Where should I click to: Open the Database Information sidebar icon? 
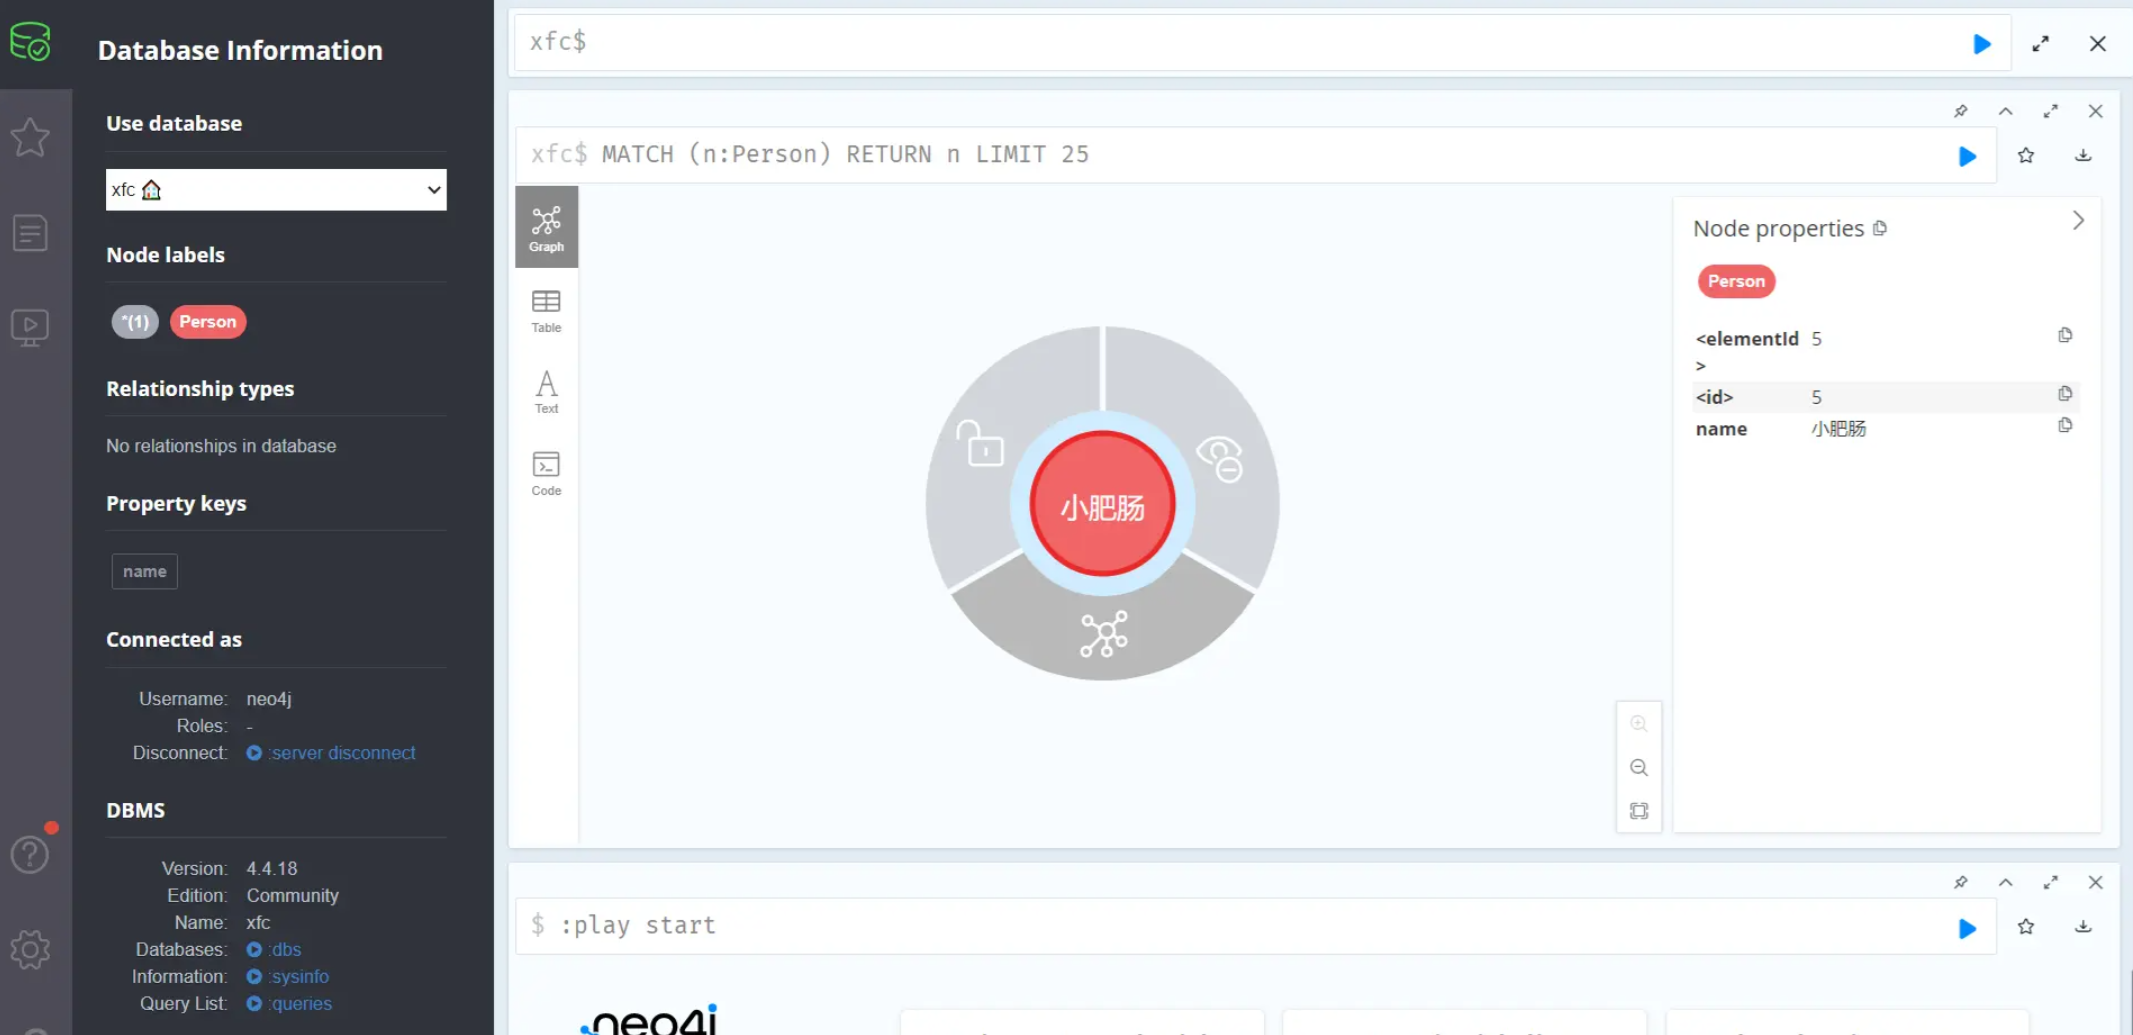tap(30, 42)
